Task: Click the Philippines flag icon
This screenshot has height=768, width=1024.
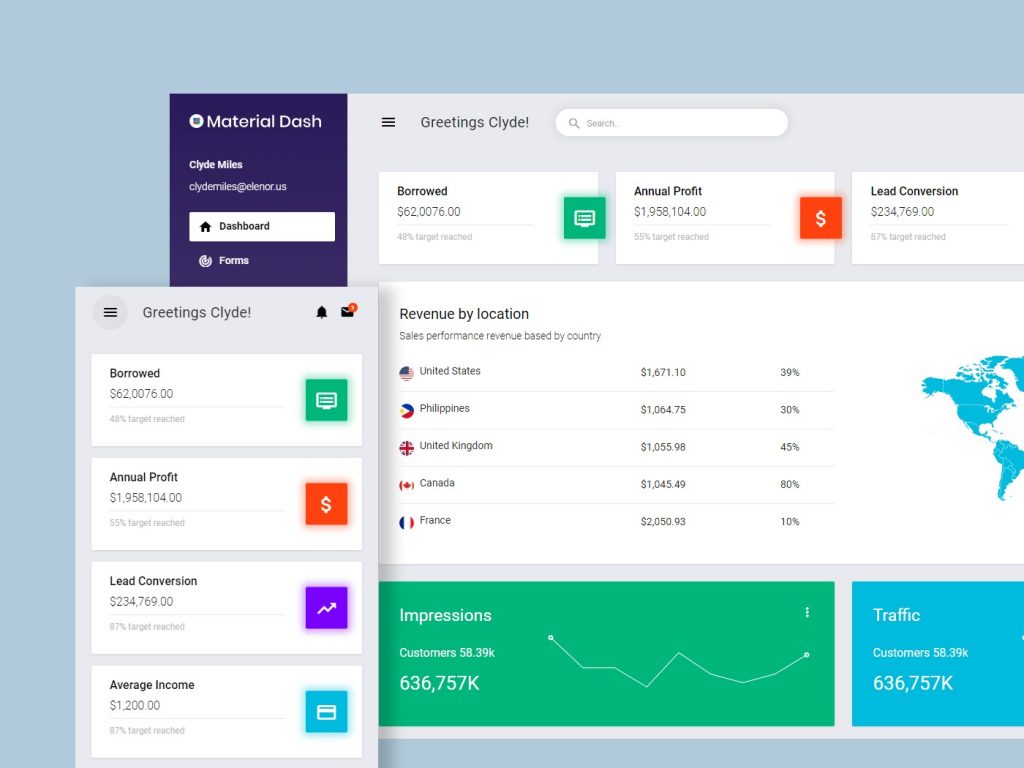Action: 406,411
